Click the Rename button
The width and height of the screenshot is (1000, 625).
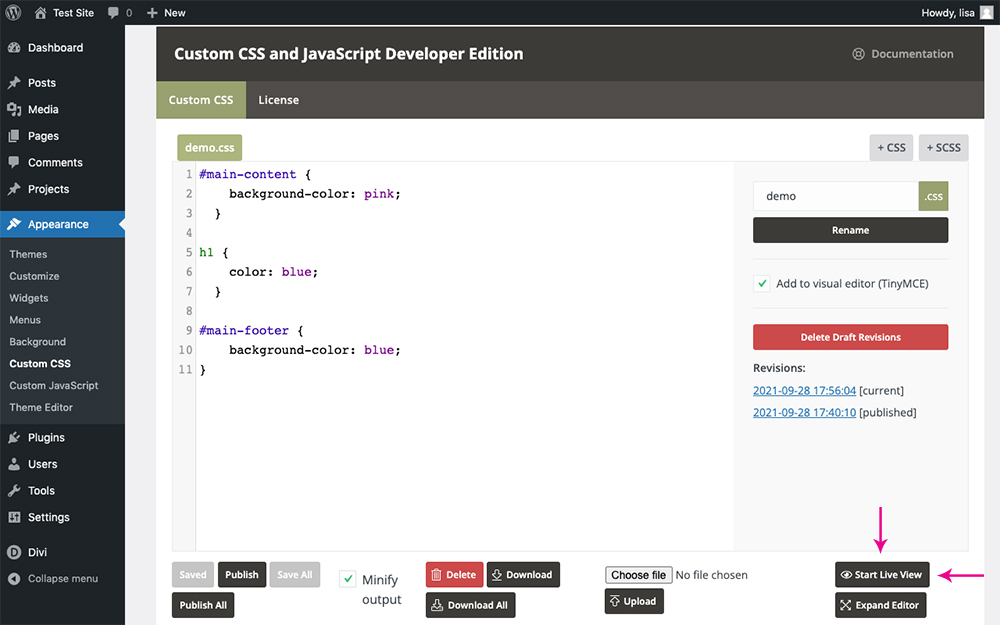[850, 230]
